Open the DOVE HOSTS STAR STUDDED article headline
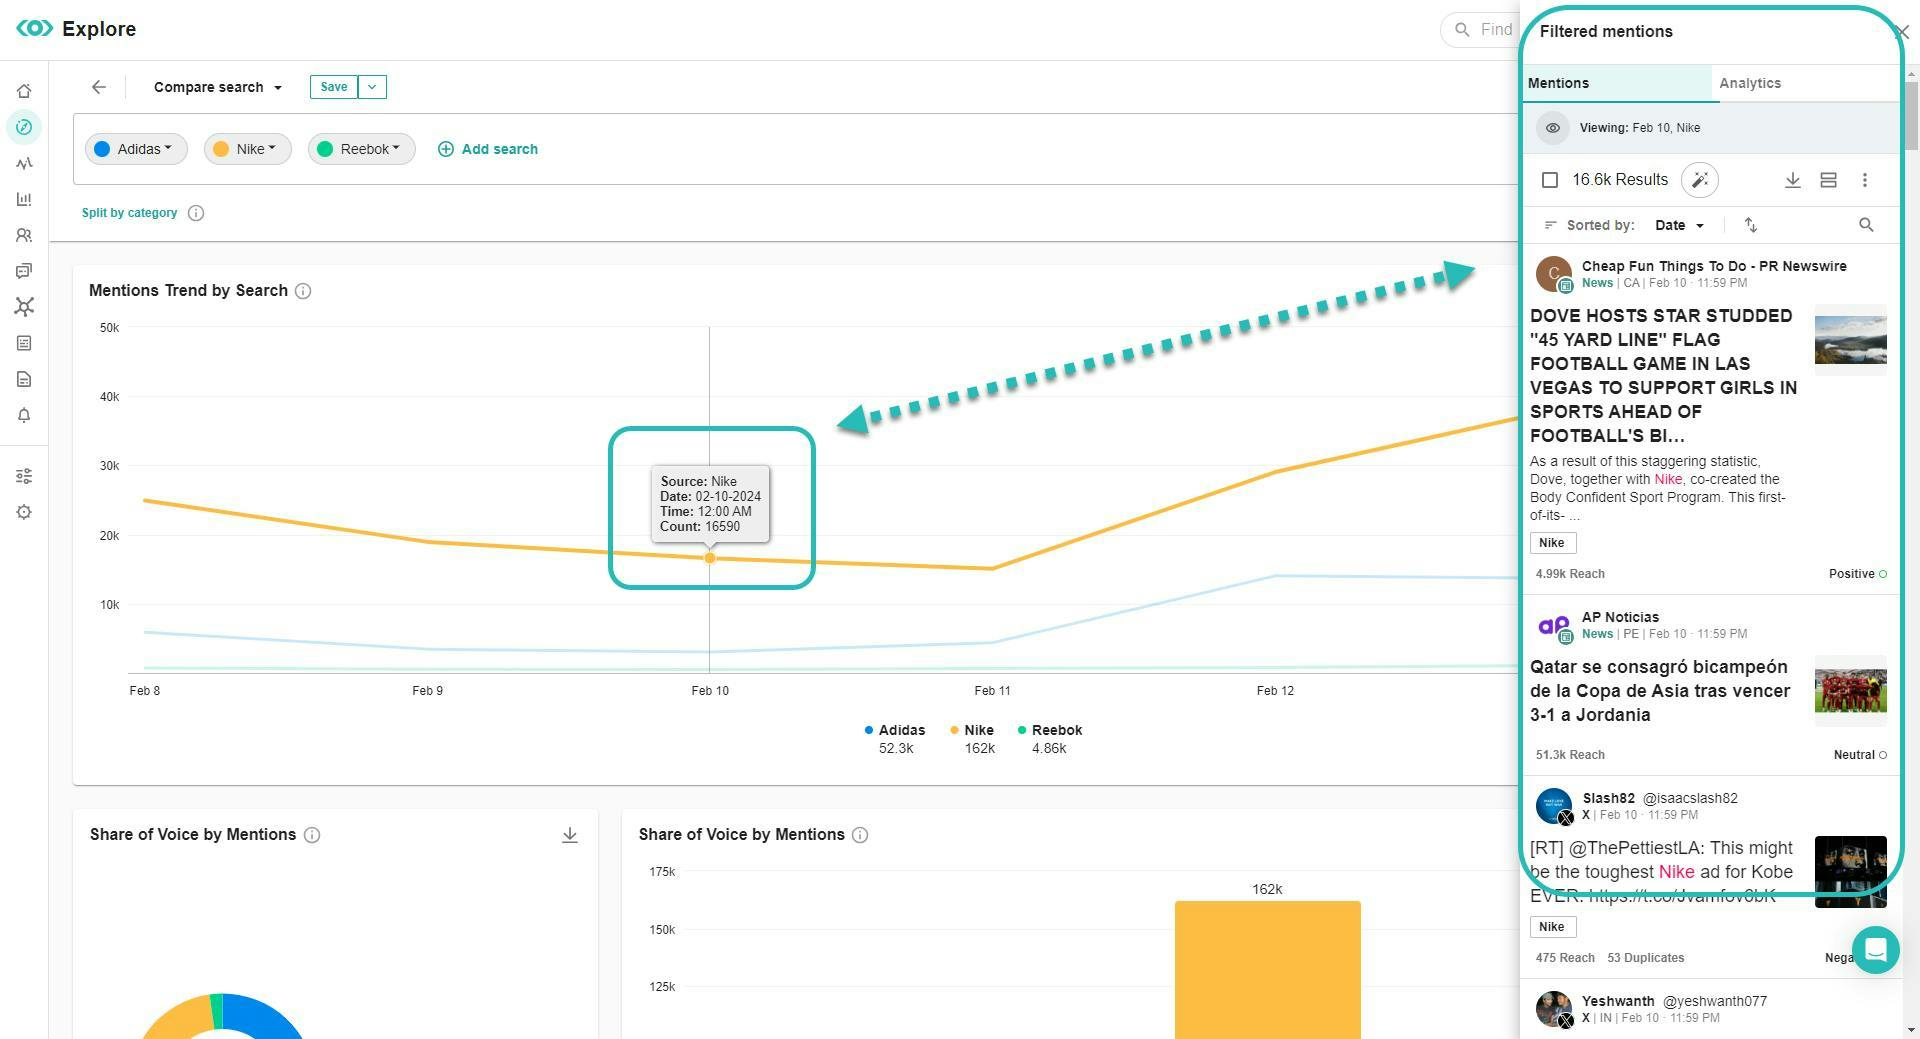Image resolution: width=1920 pixels, height=1039 pixels. [x=1663, y=375]
